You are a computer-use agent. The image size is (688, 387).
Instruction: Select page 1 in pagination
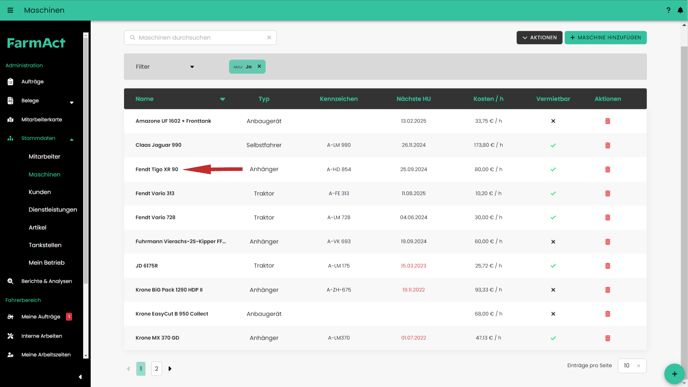pyautogui.click(x=141, y=369)
